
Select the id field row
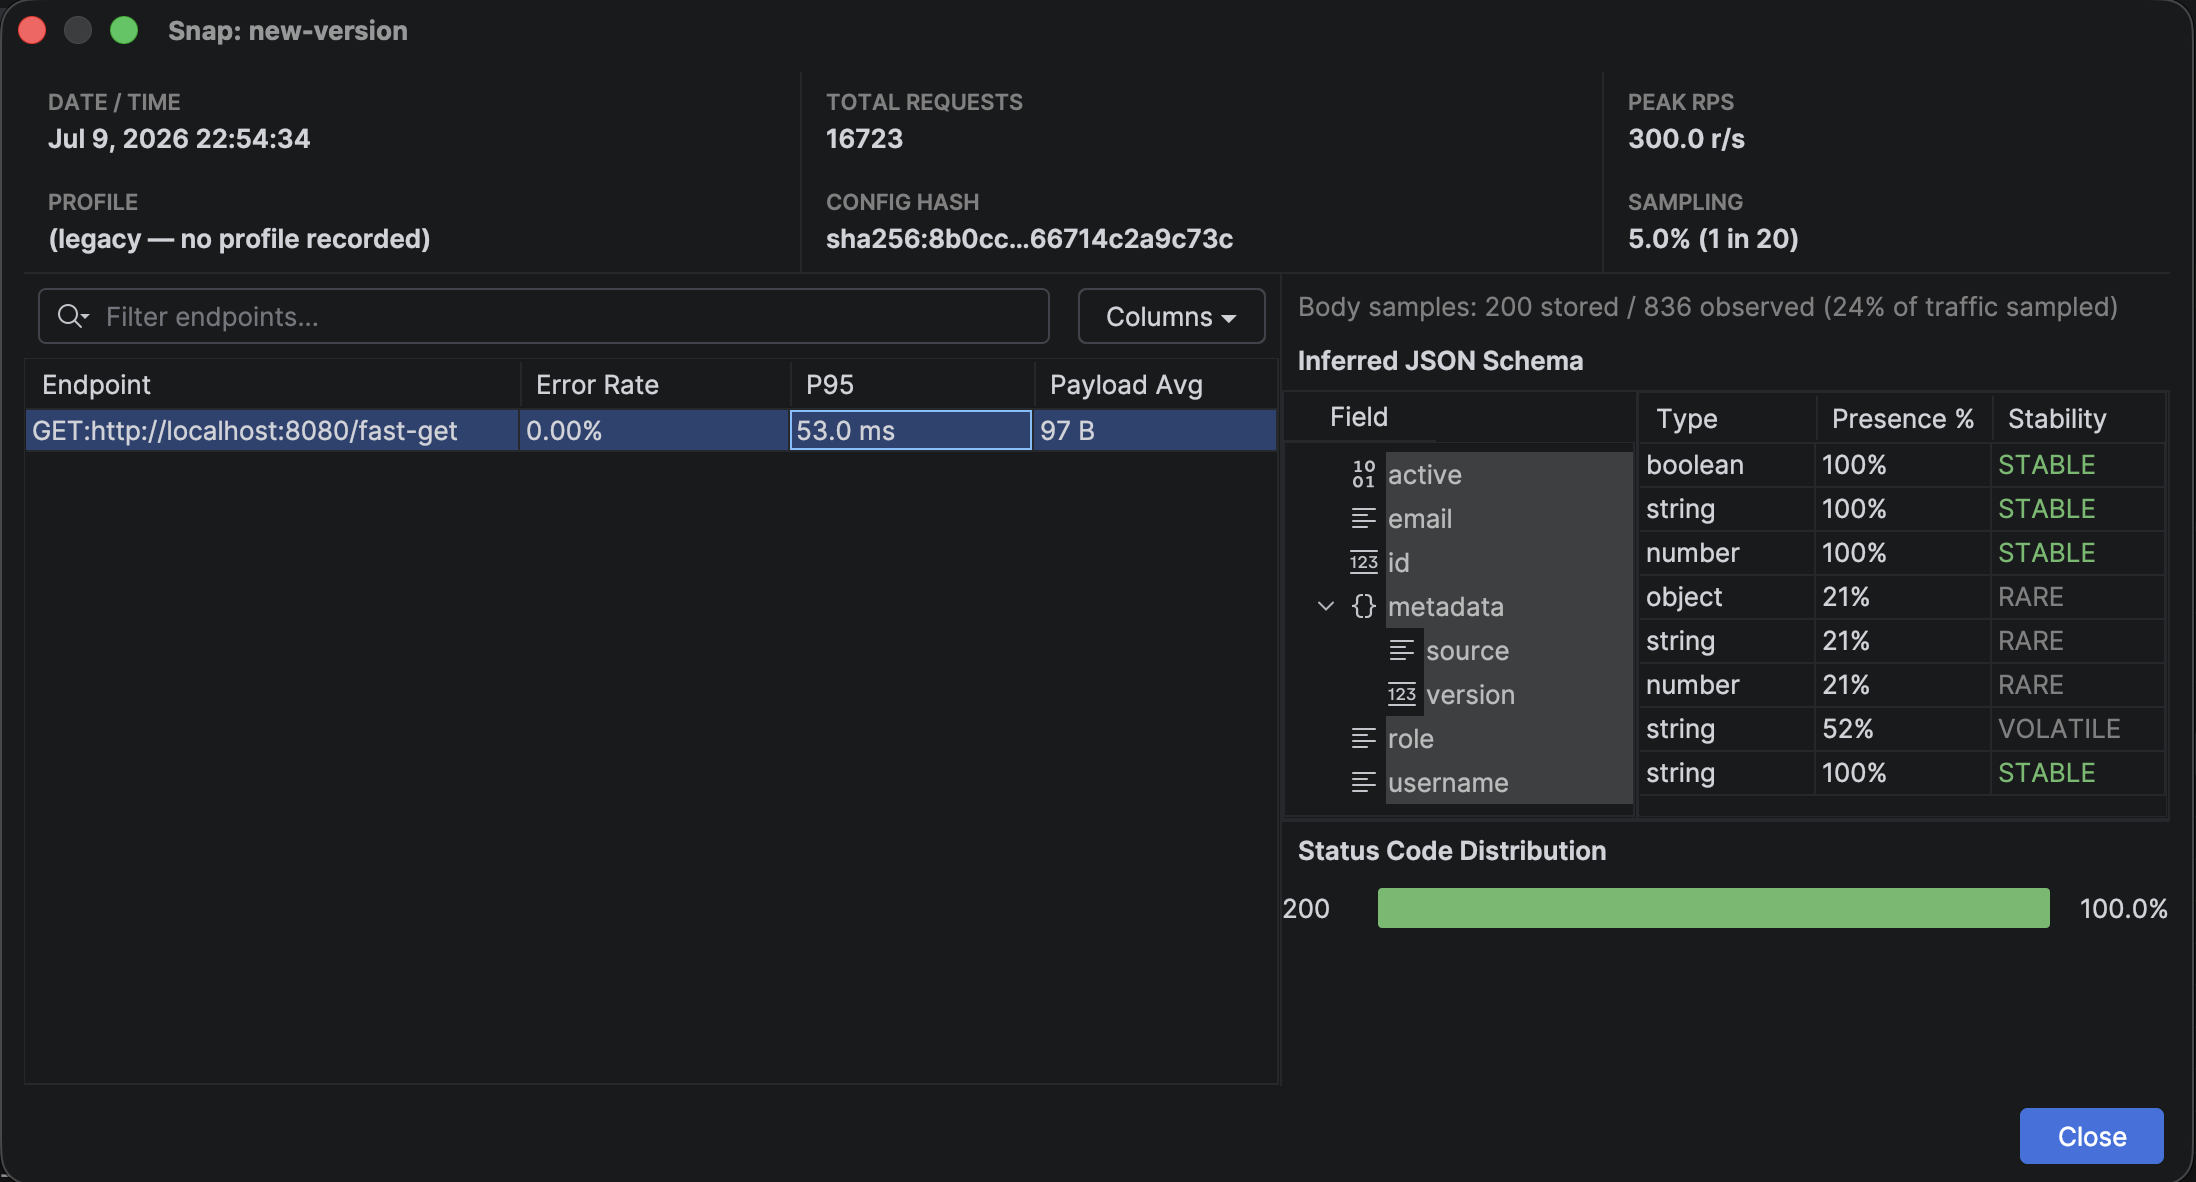pos(1509,562)
